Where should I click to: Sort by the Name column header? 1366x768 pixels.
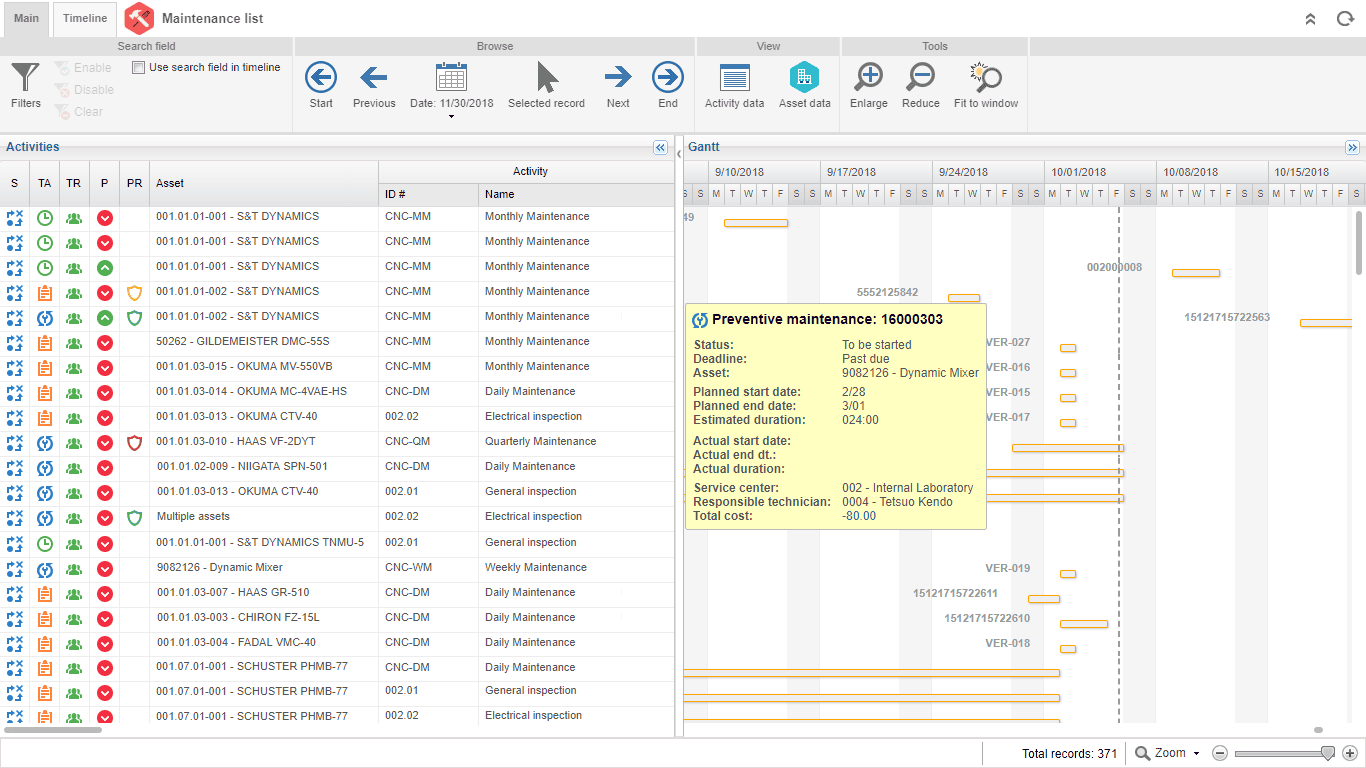point(576,194)
